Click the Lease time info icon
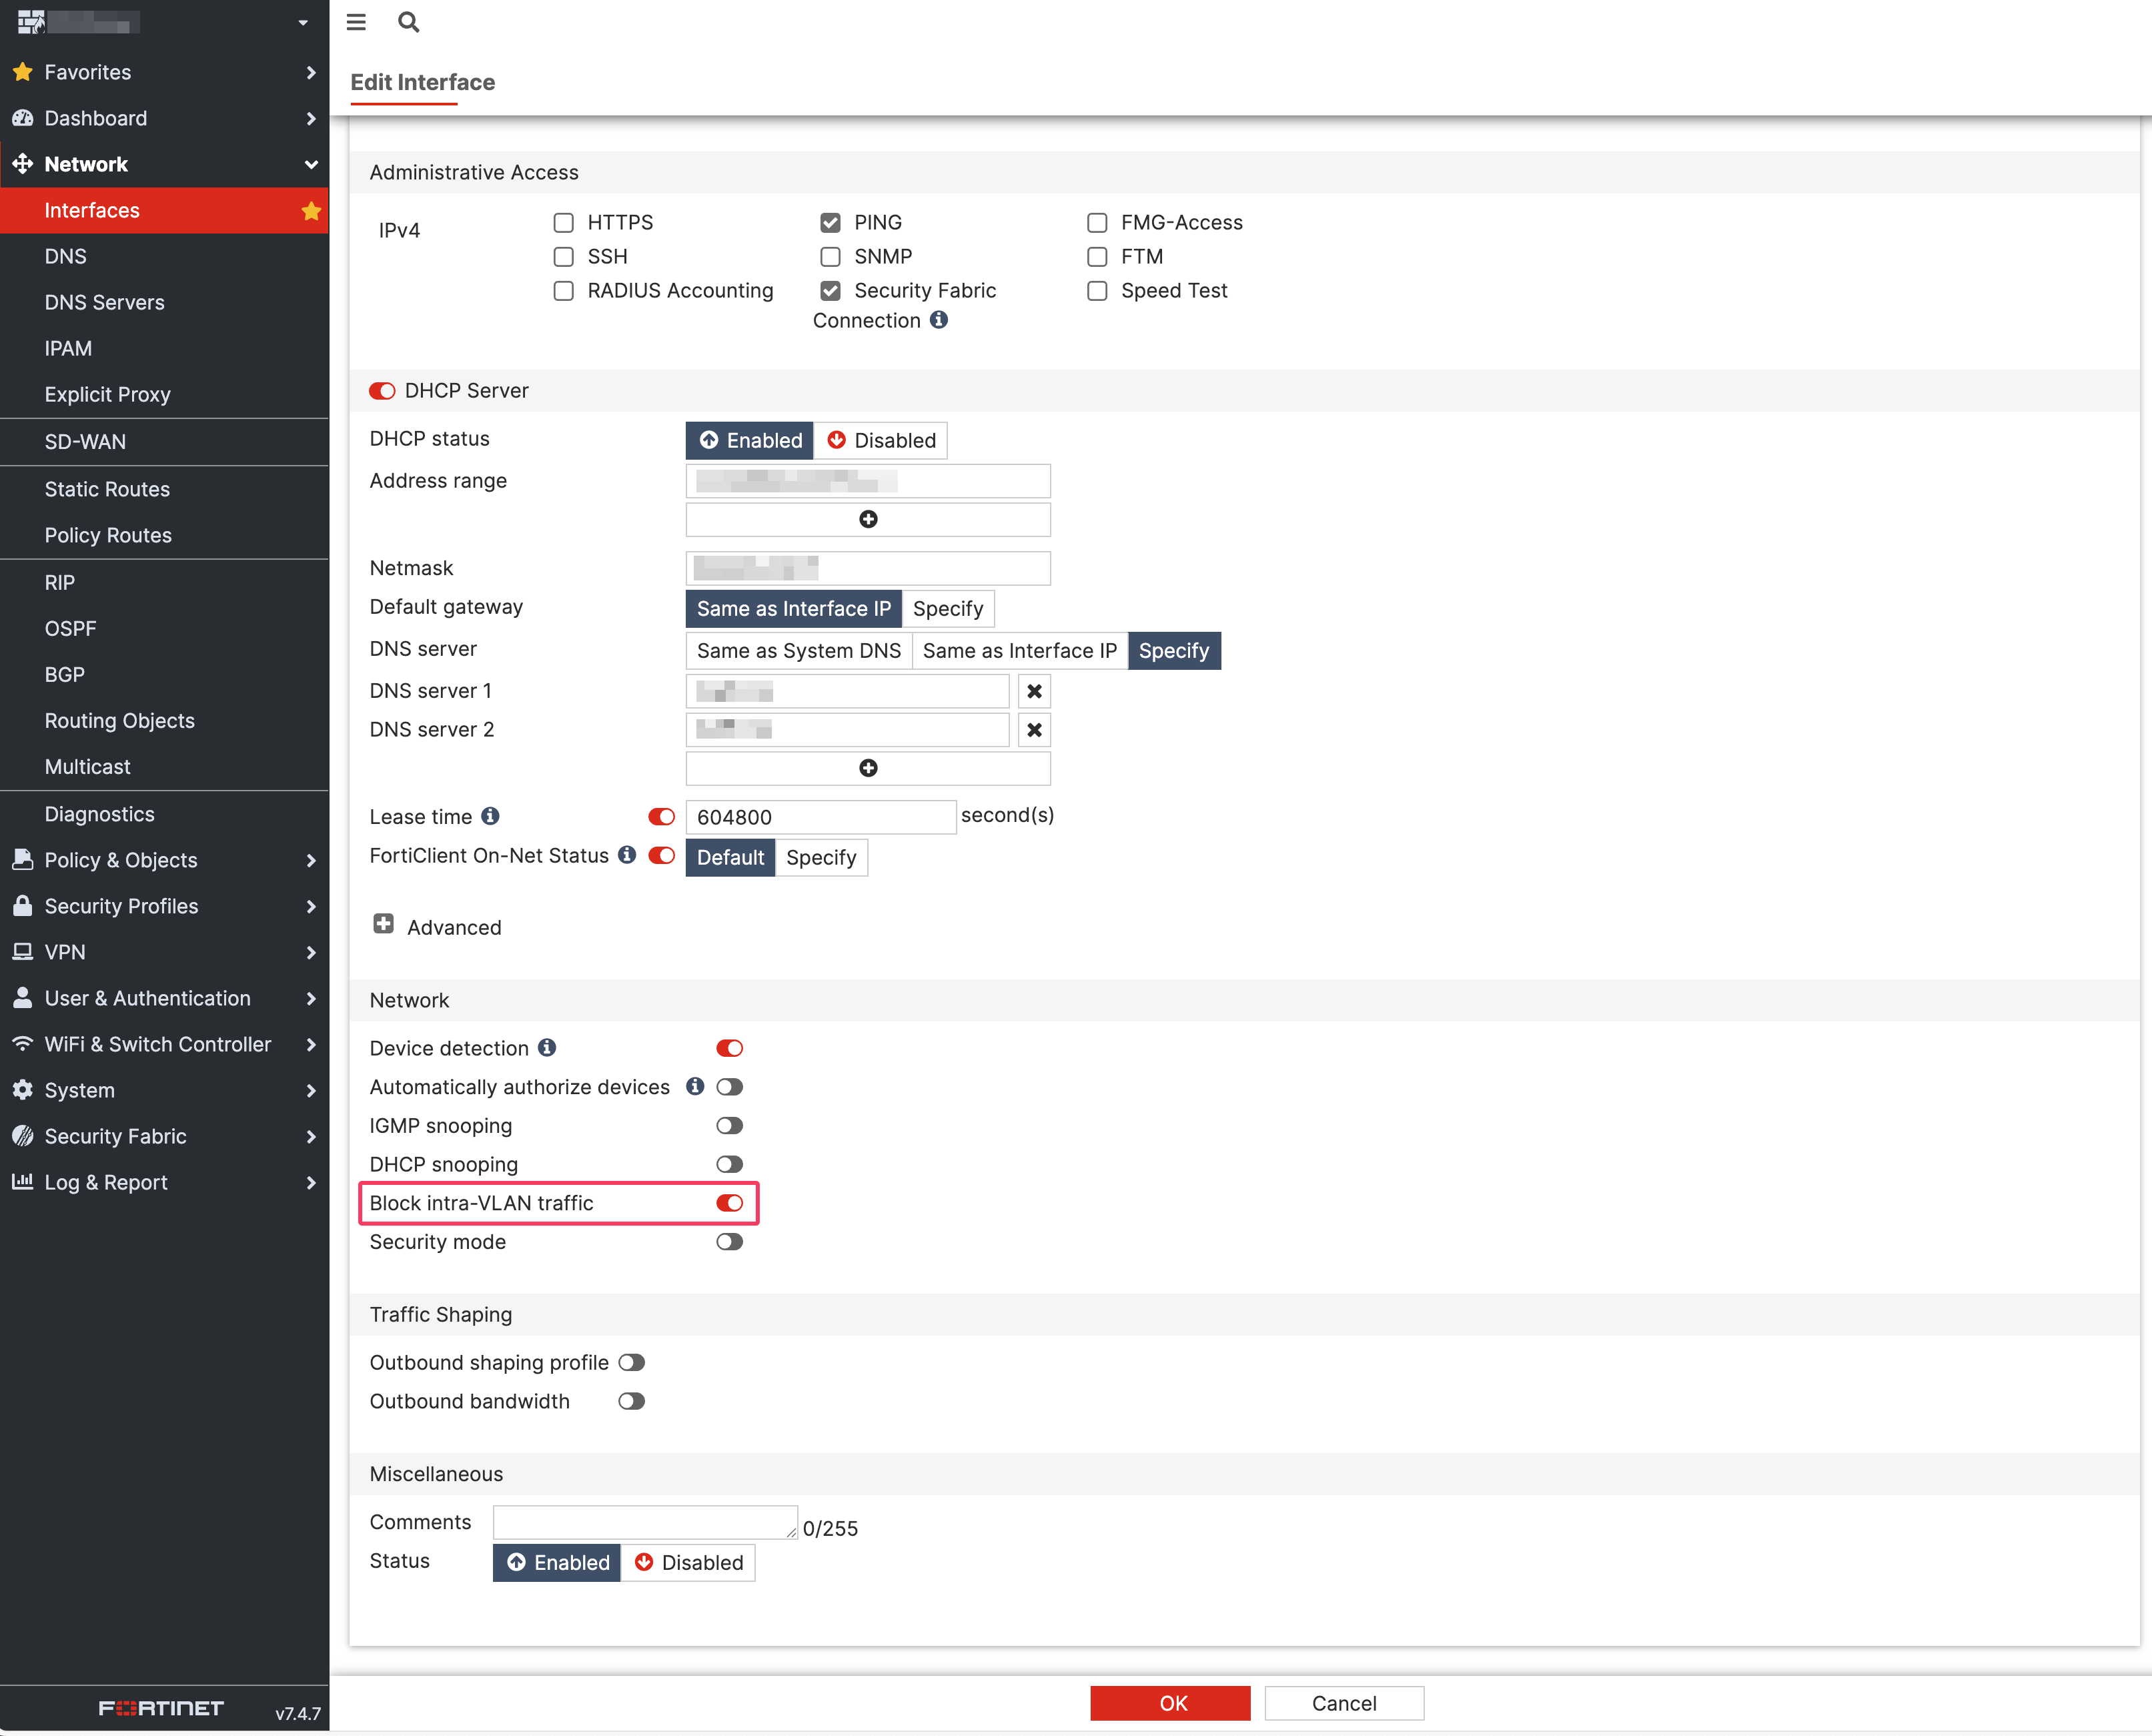This screenshot has height=1736, width=2152. point(490,816)
